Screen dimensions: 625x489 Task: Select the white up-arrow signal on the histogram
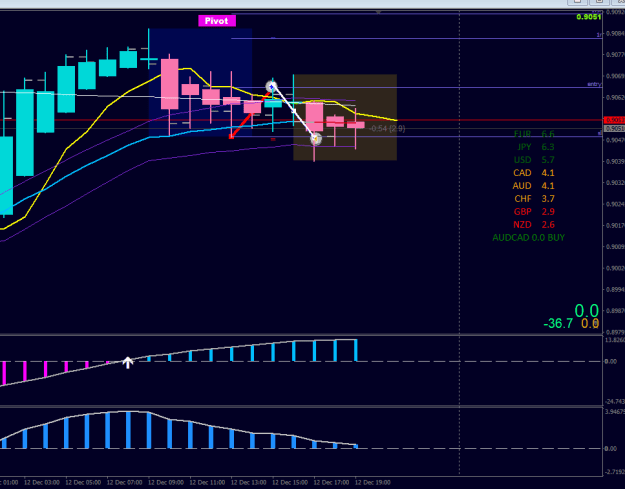tap(128, 362)
